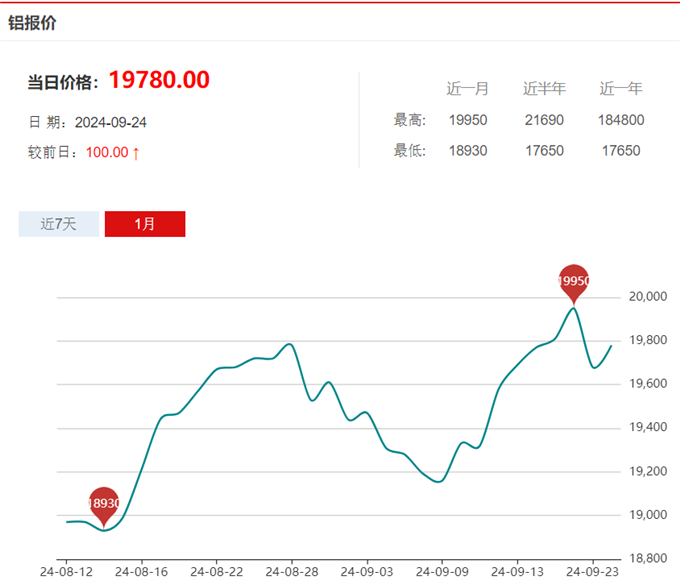The image size is (680, 580).
Task: Switch to the 近7天 tab
Action: point(59,224)
